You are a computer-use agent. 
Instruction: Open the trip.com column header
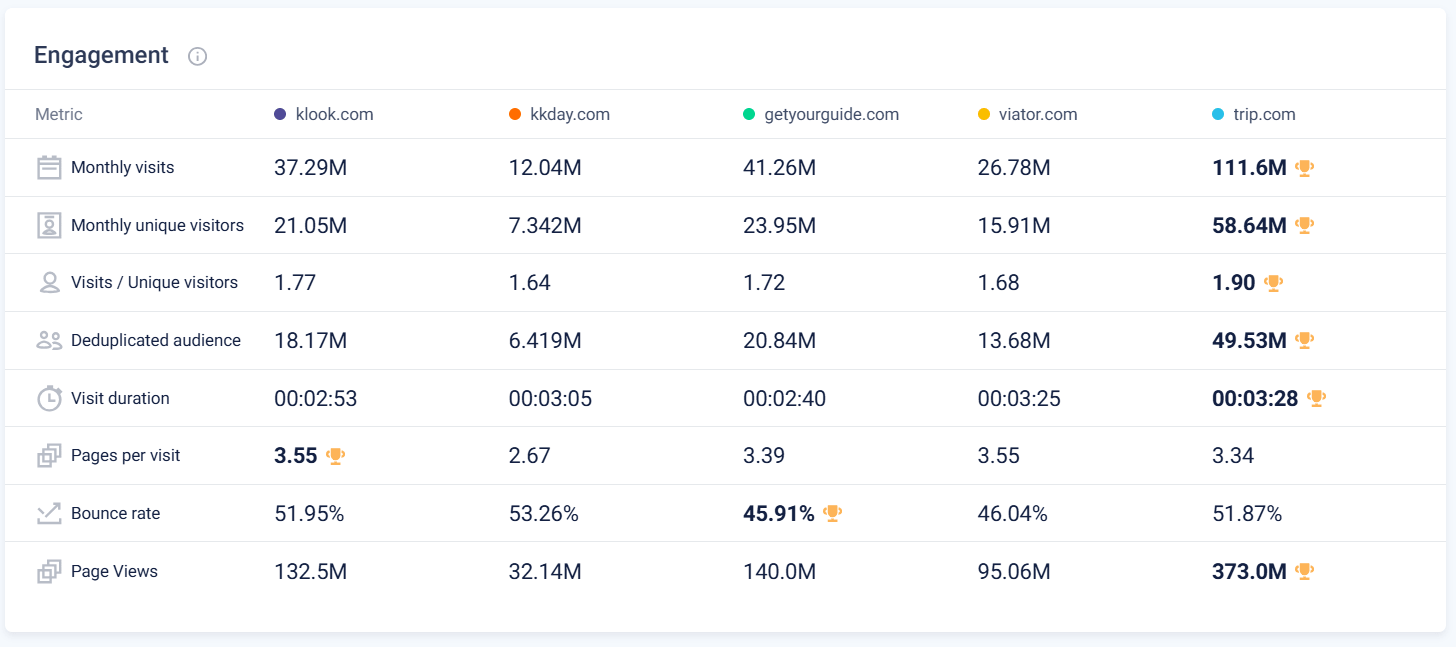[x=1264, y=114]
